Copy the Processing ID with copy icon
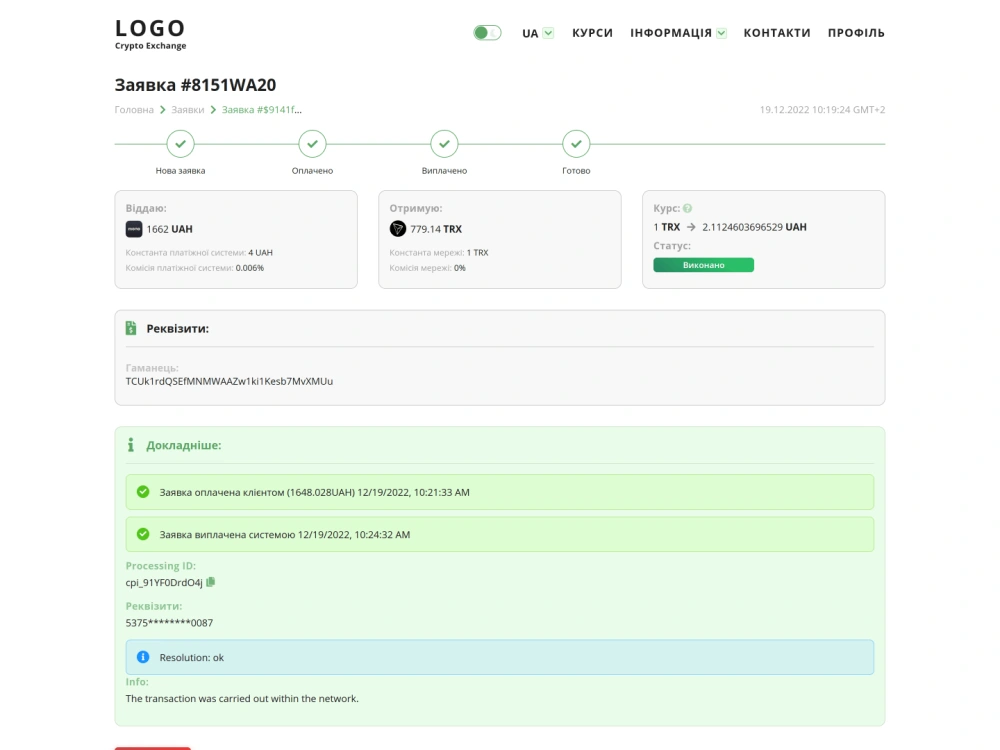The height and width of the screenshot is (750, 1000). tap(211, 582)
